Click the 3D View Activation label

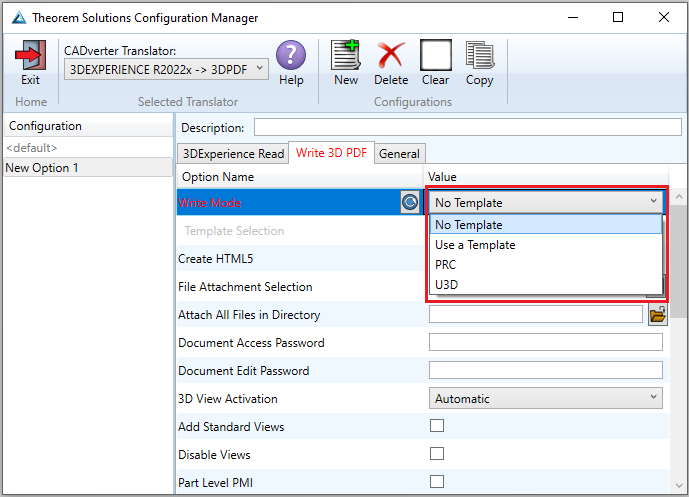[228, 399]
